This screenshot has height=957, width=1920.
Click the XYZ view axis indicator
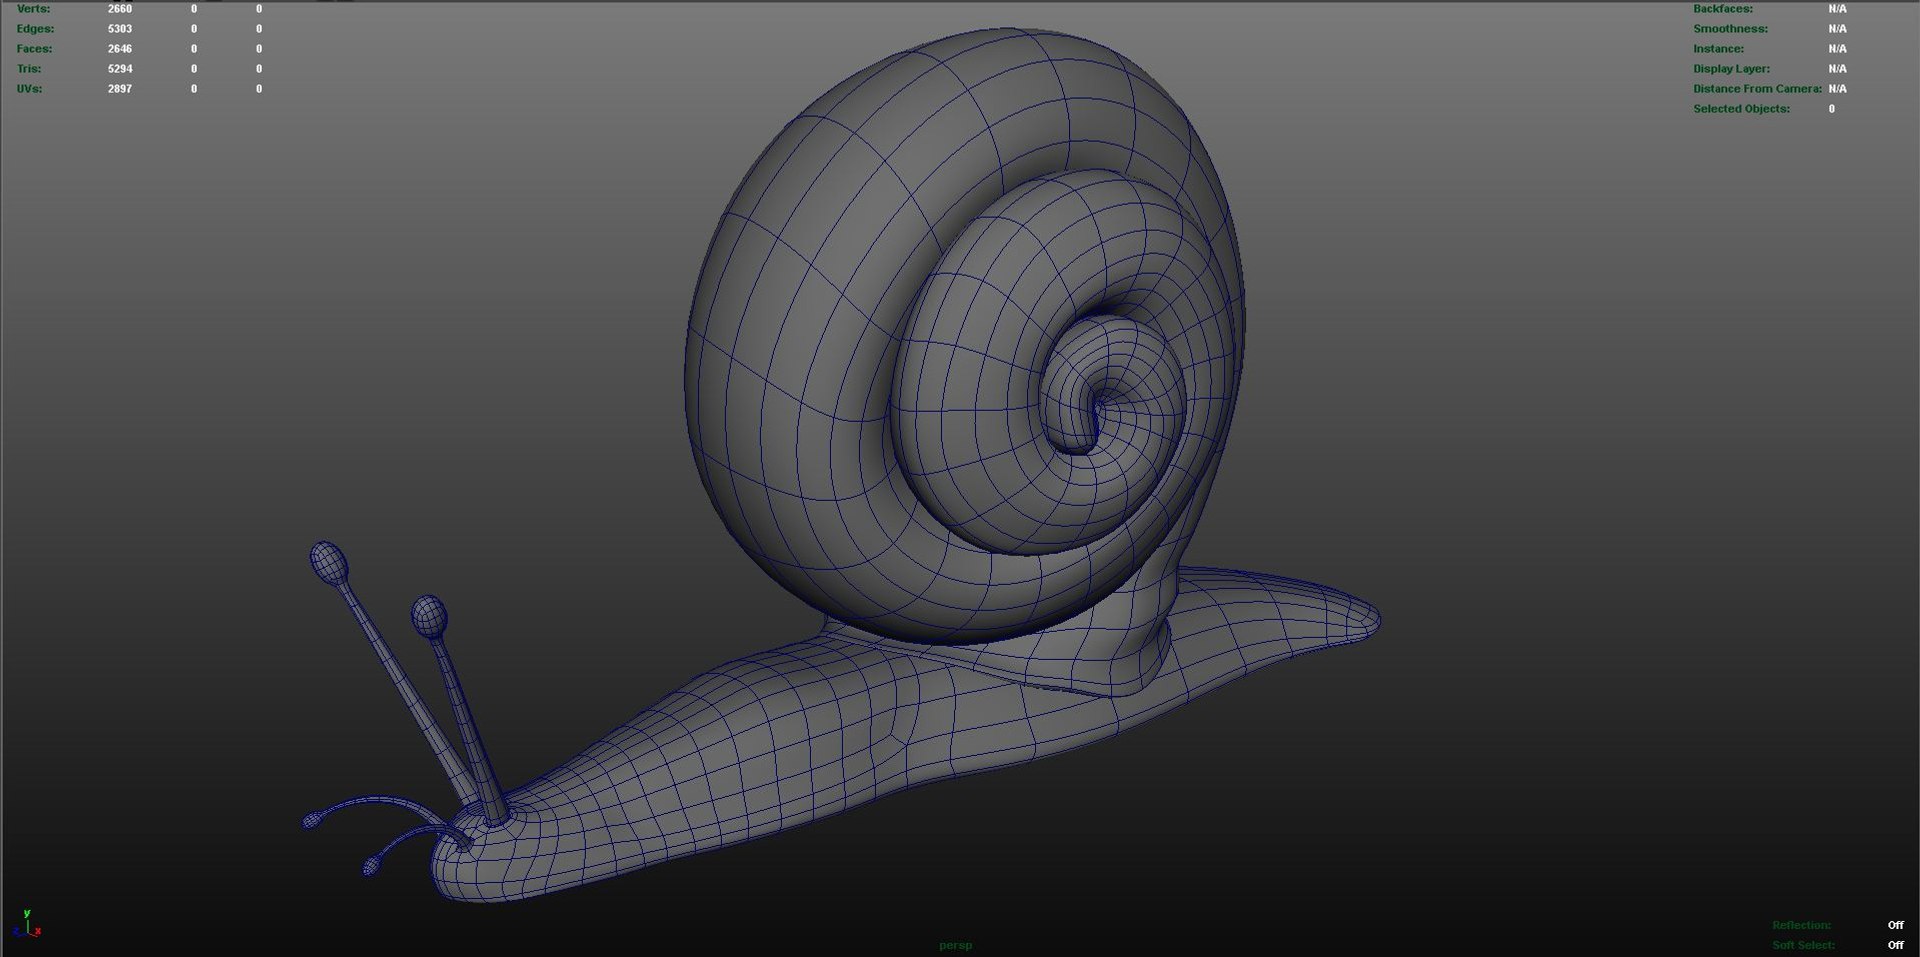[27, 924]
